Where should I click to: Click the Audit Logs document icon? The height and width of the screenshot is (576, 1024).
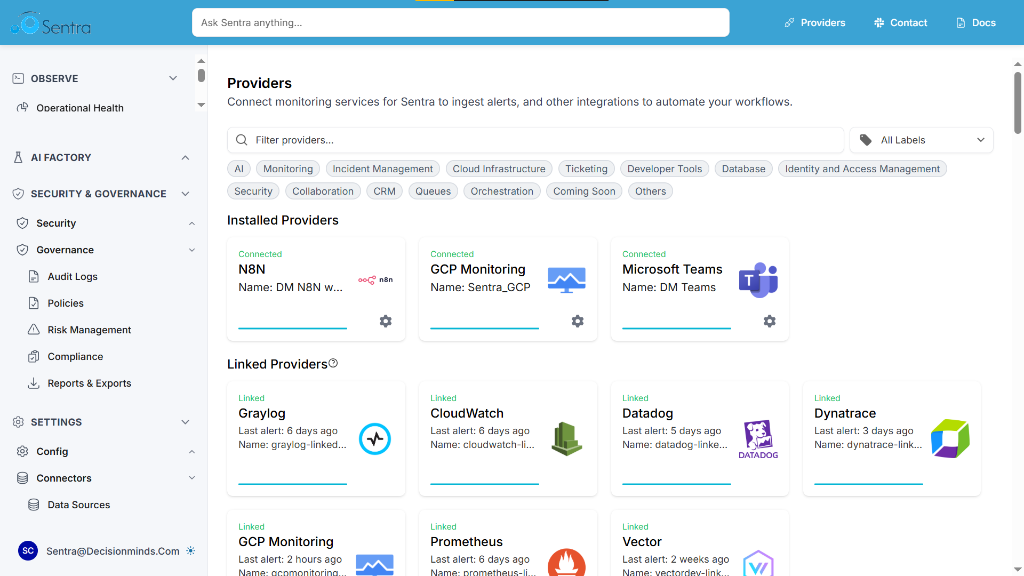click(x=34, y=276)
